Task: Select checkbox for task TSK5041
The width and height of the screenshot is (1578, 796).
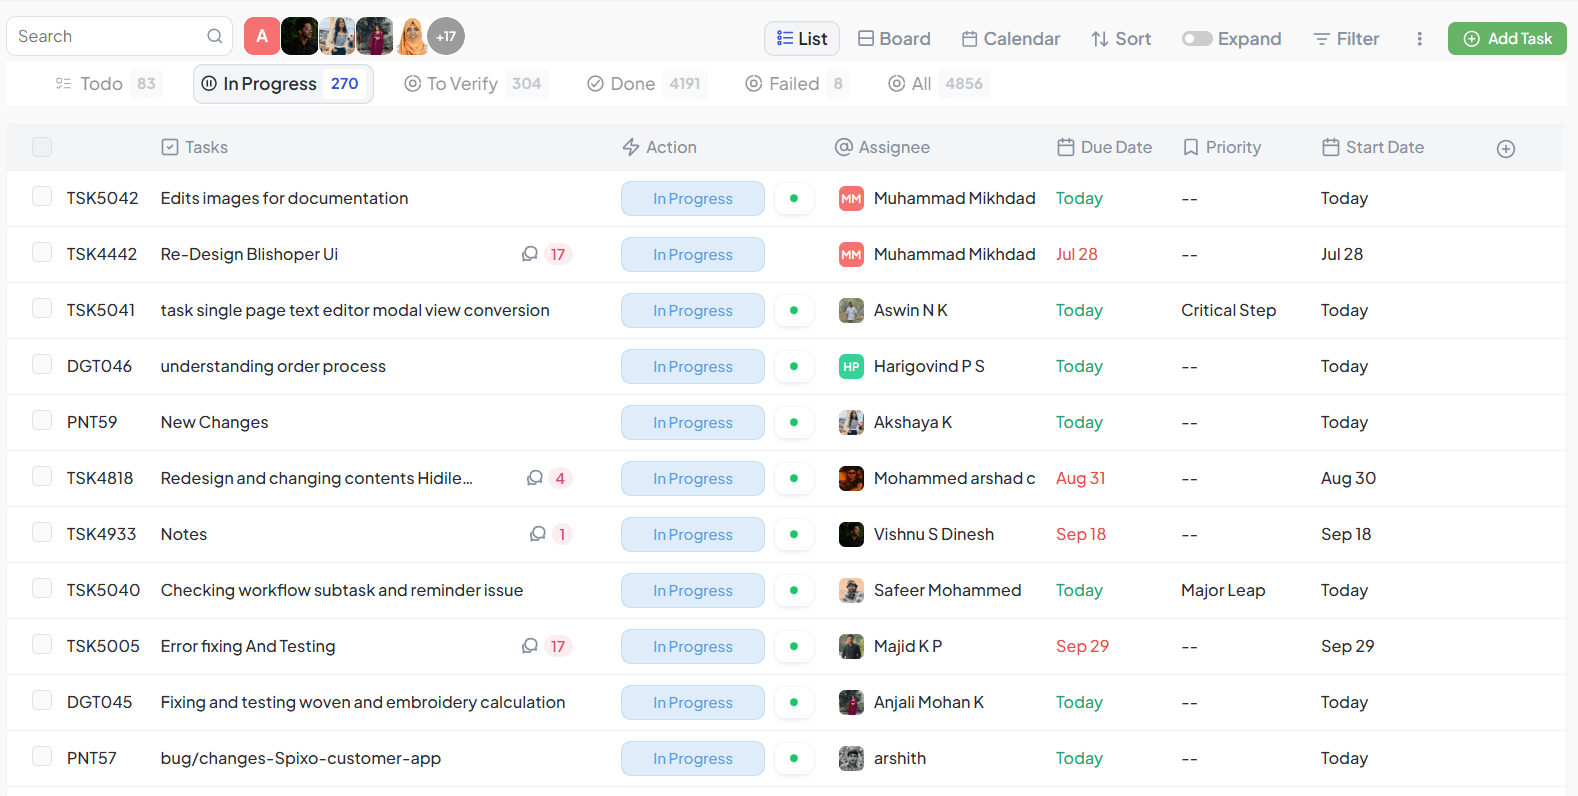Action: 42,309
